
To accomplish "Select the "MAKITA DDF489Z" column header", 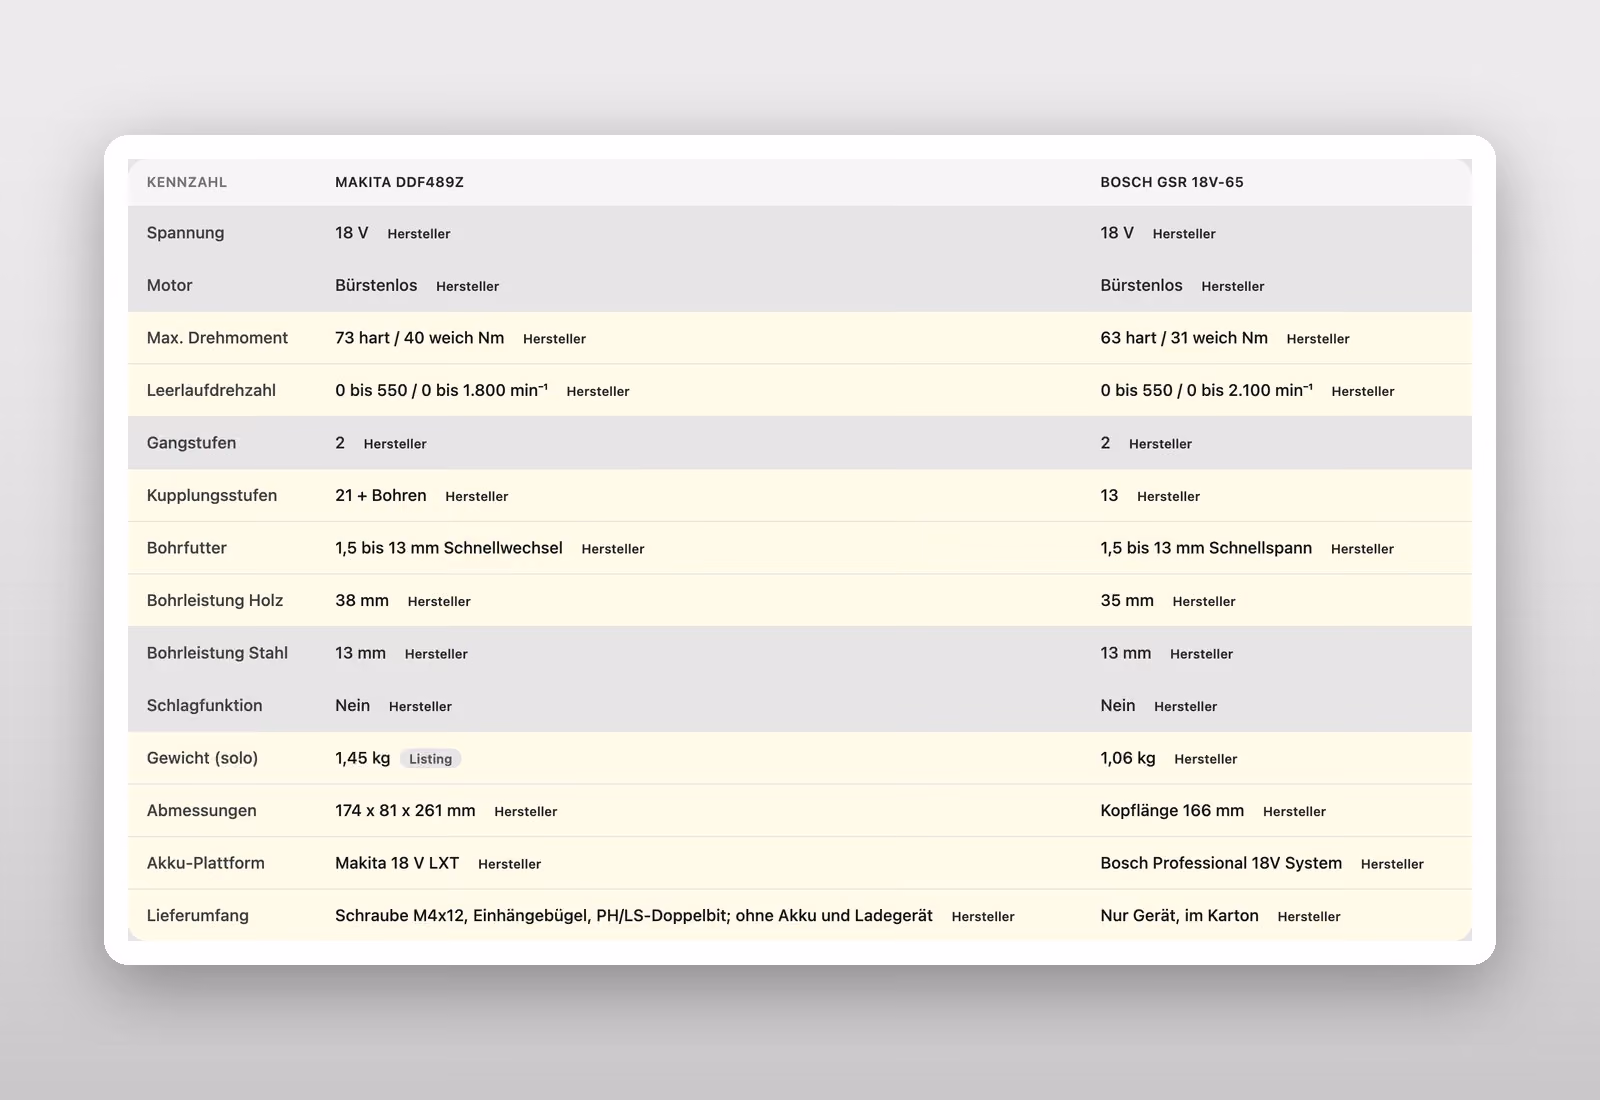I will coord(399,182).
